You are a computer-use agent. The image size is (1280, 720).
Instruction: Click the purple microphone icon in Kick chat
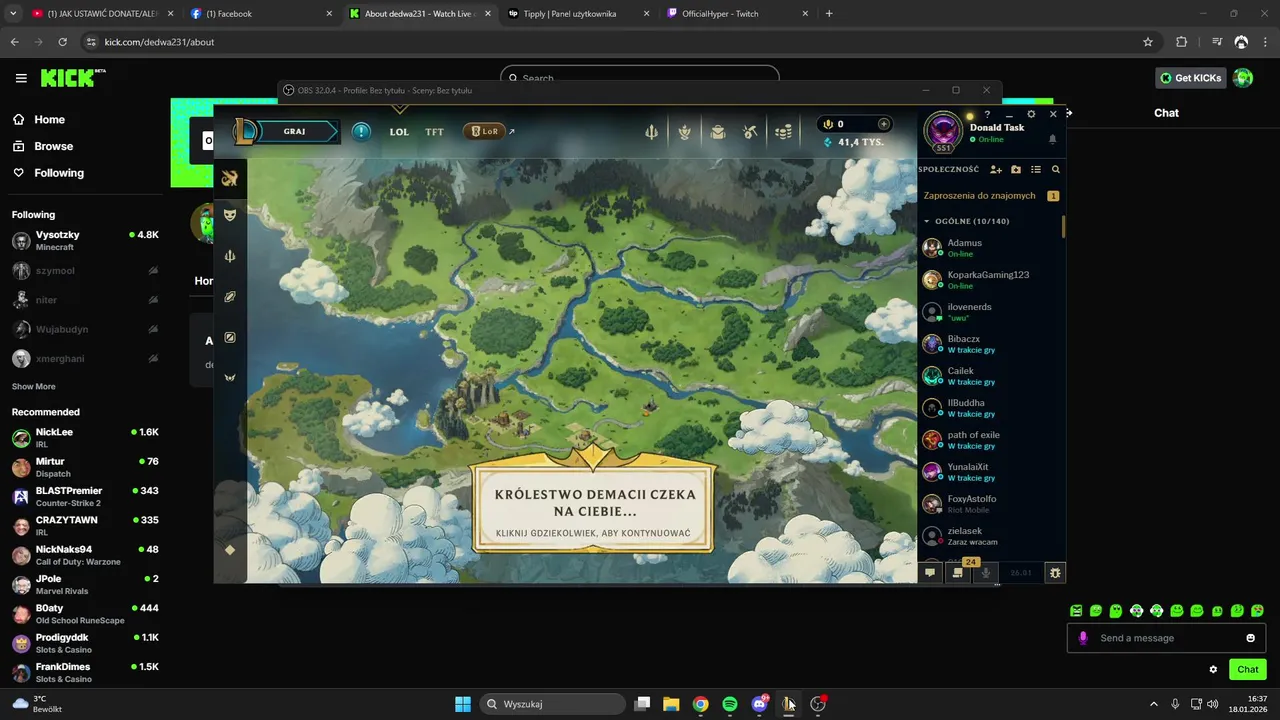pos(1083,638)
